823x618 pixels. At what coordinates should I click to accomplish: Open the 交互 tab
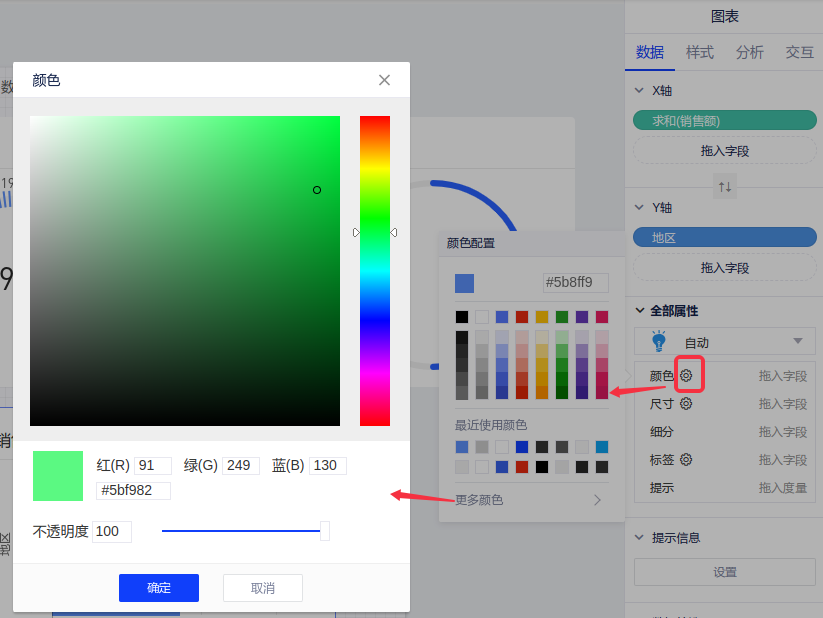799,53
